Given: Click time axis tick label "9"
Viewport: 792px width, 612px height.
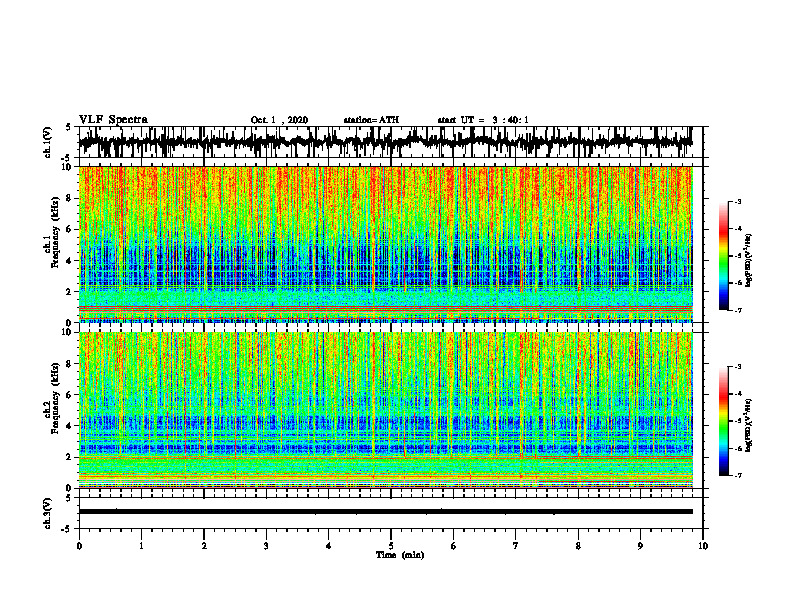Looking at the screenshot, I should click(x=640, y=546).
